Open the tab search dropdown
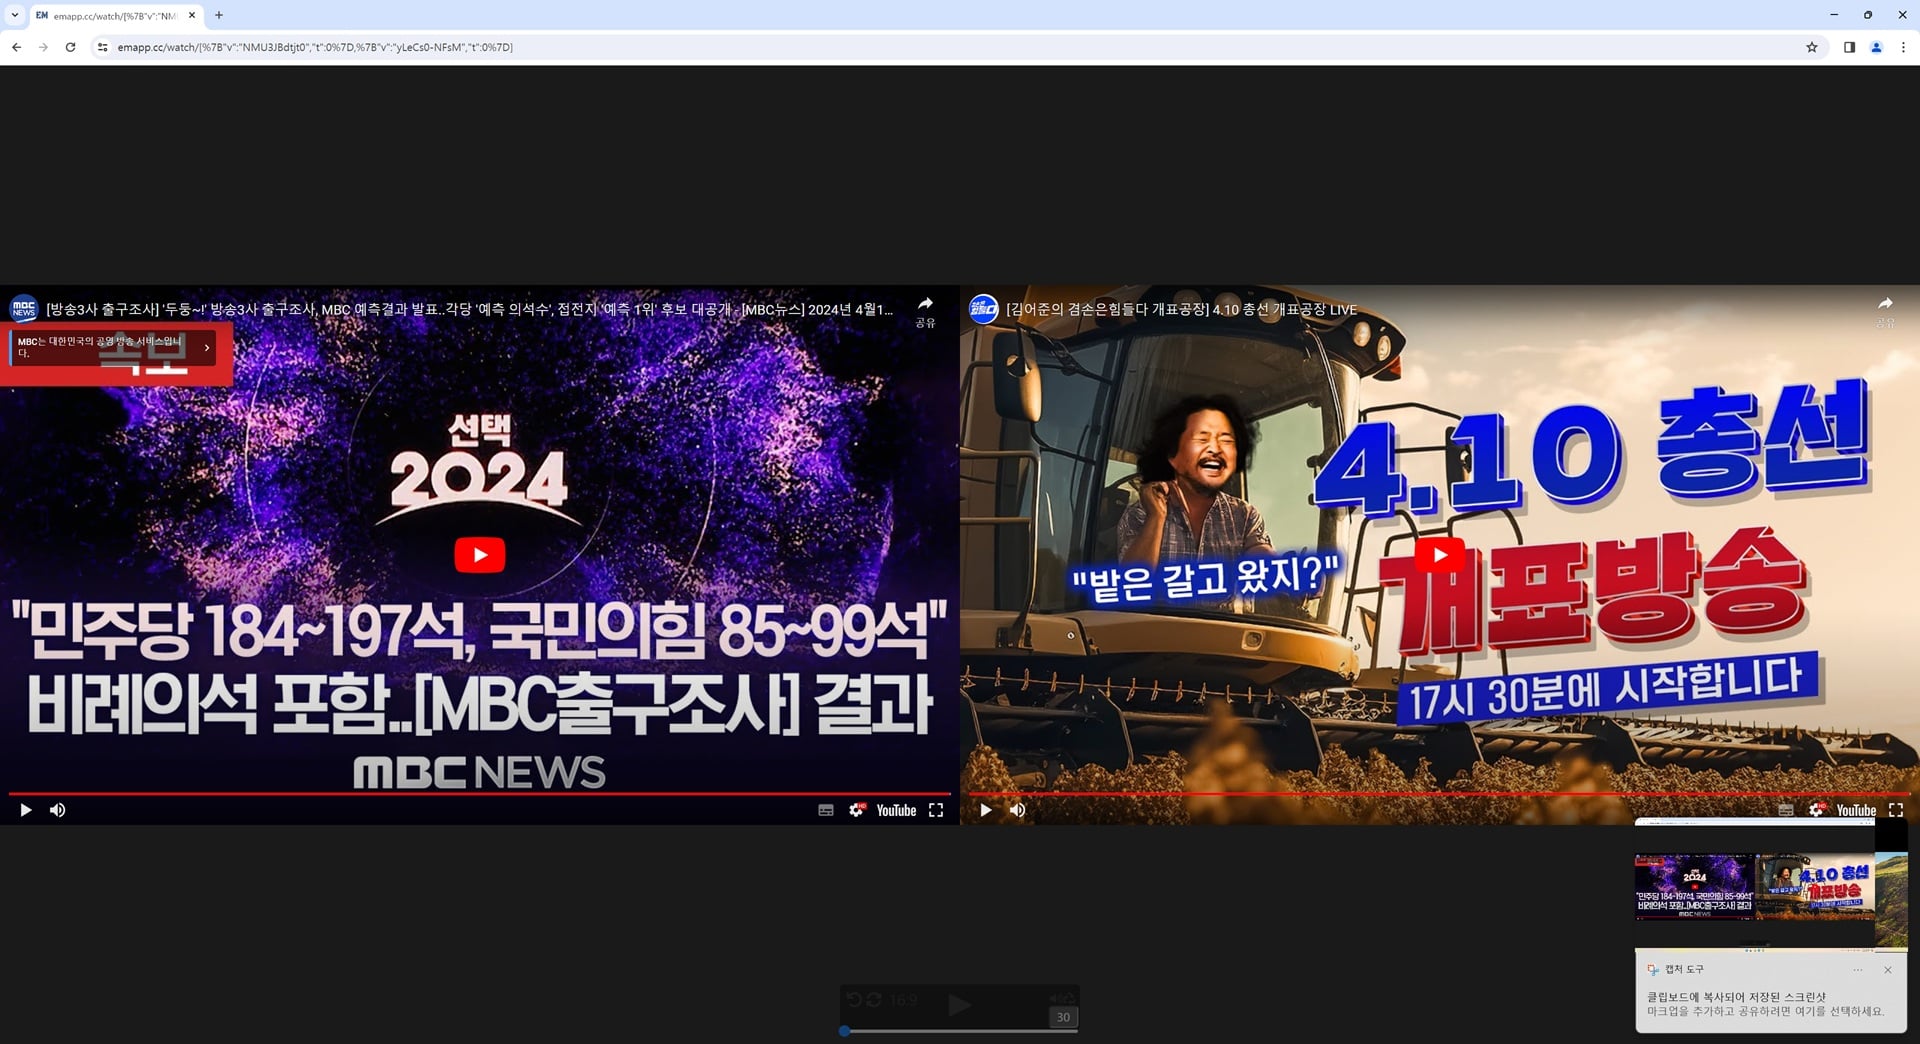This screenshot has width=1920, height=1044. pos(15,15)
